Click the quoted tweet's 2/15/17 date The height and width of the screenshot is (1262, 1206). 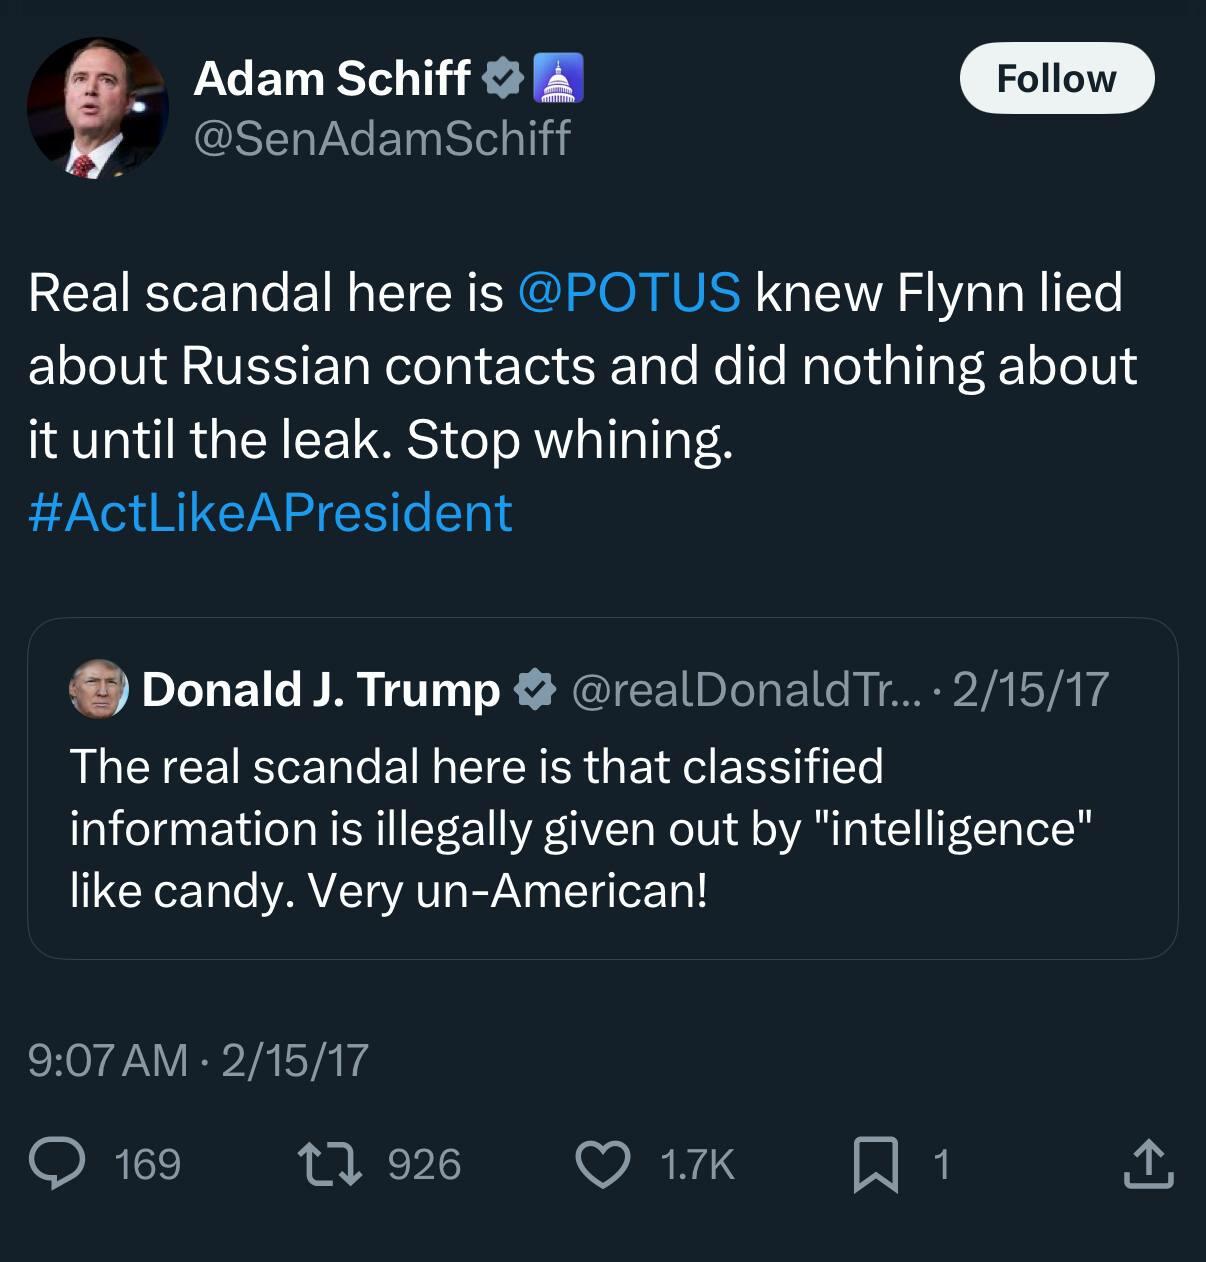(x=1030, y=689)
